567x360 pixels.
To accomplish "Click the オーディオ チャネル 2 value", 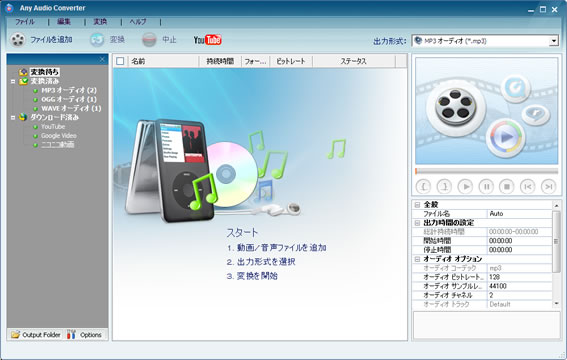I will (520, 295).
